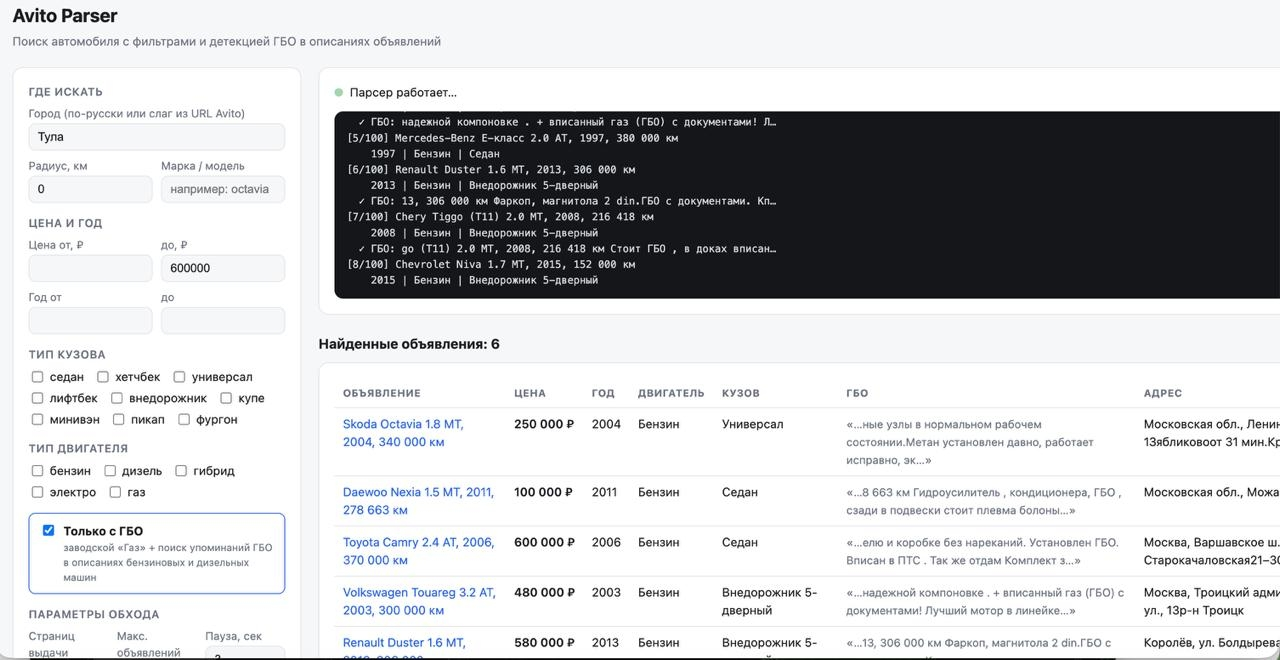Click the Chery Tiggo (T11) log line
This screenshot has width=1280, height=660.
(x=500, y=216)
